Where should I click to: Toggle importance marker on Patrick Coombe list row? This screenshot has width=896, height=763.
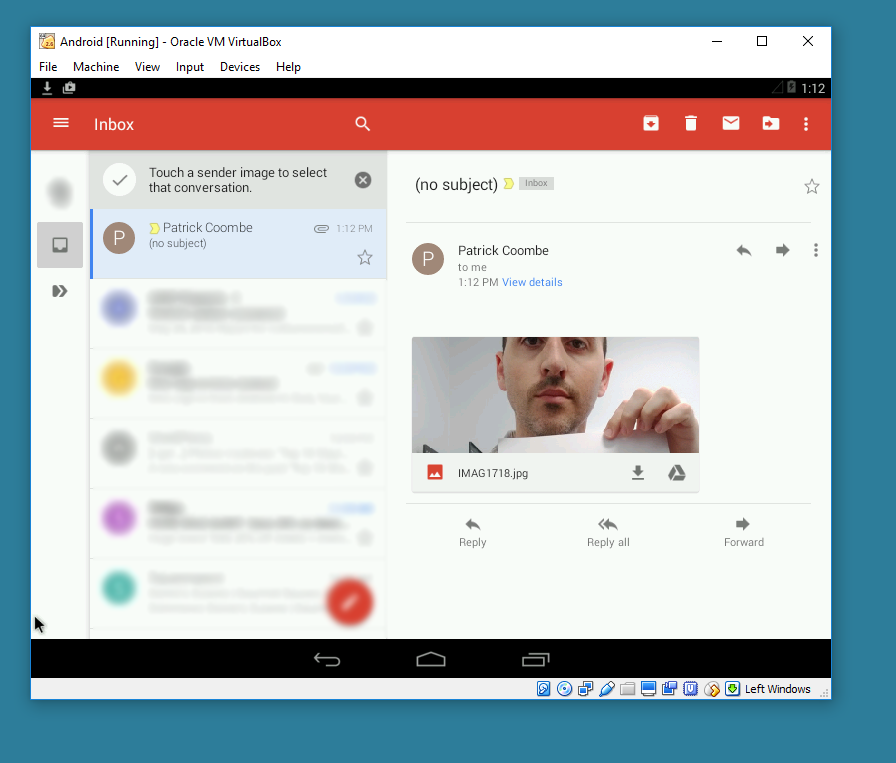[x=154, y=229]
